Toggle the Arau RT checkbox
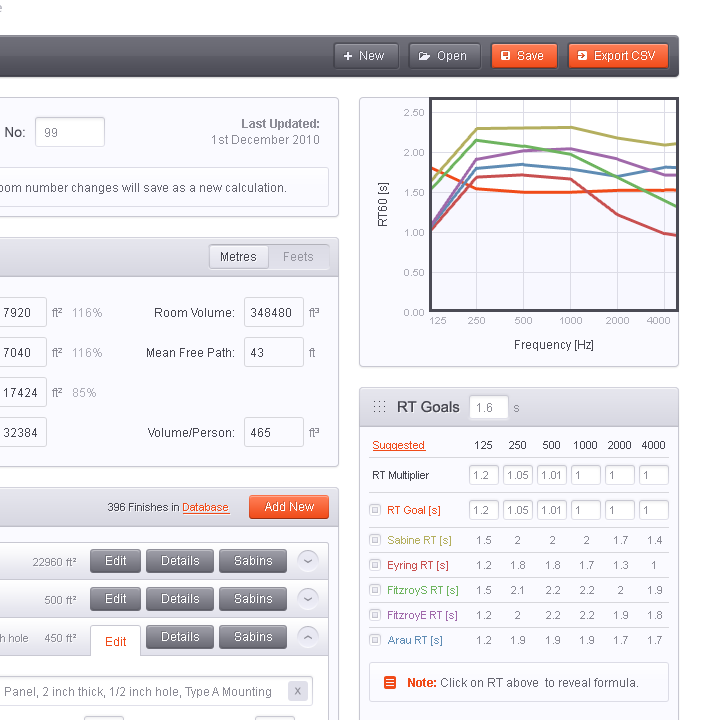This screenshot has width=720, height=720. click(375, 640)
